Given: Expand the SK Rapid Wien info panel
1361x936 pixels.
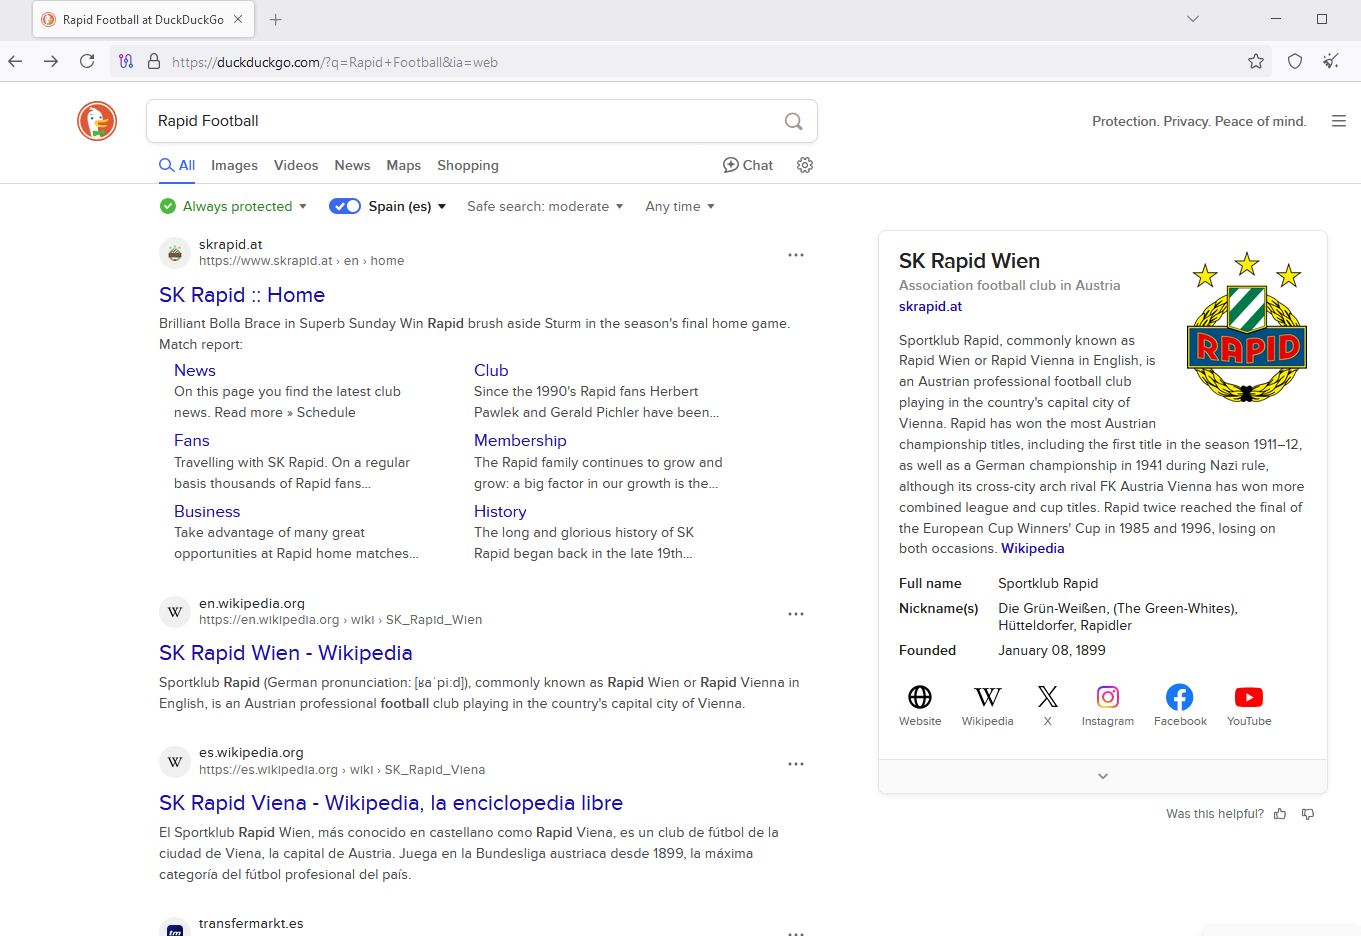Looking at the screenshot, I should coord(1103,776).
